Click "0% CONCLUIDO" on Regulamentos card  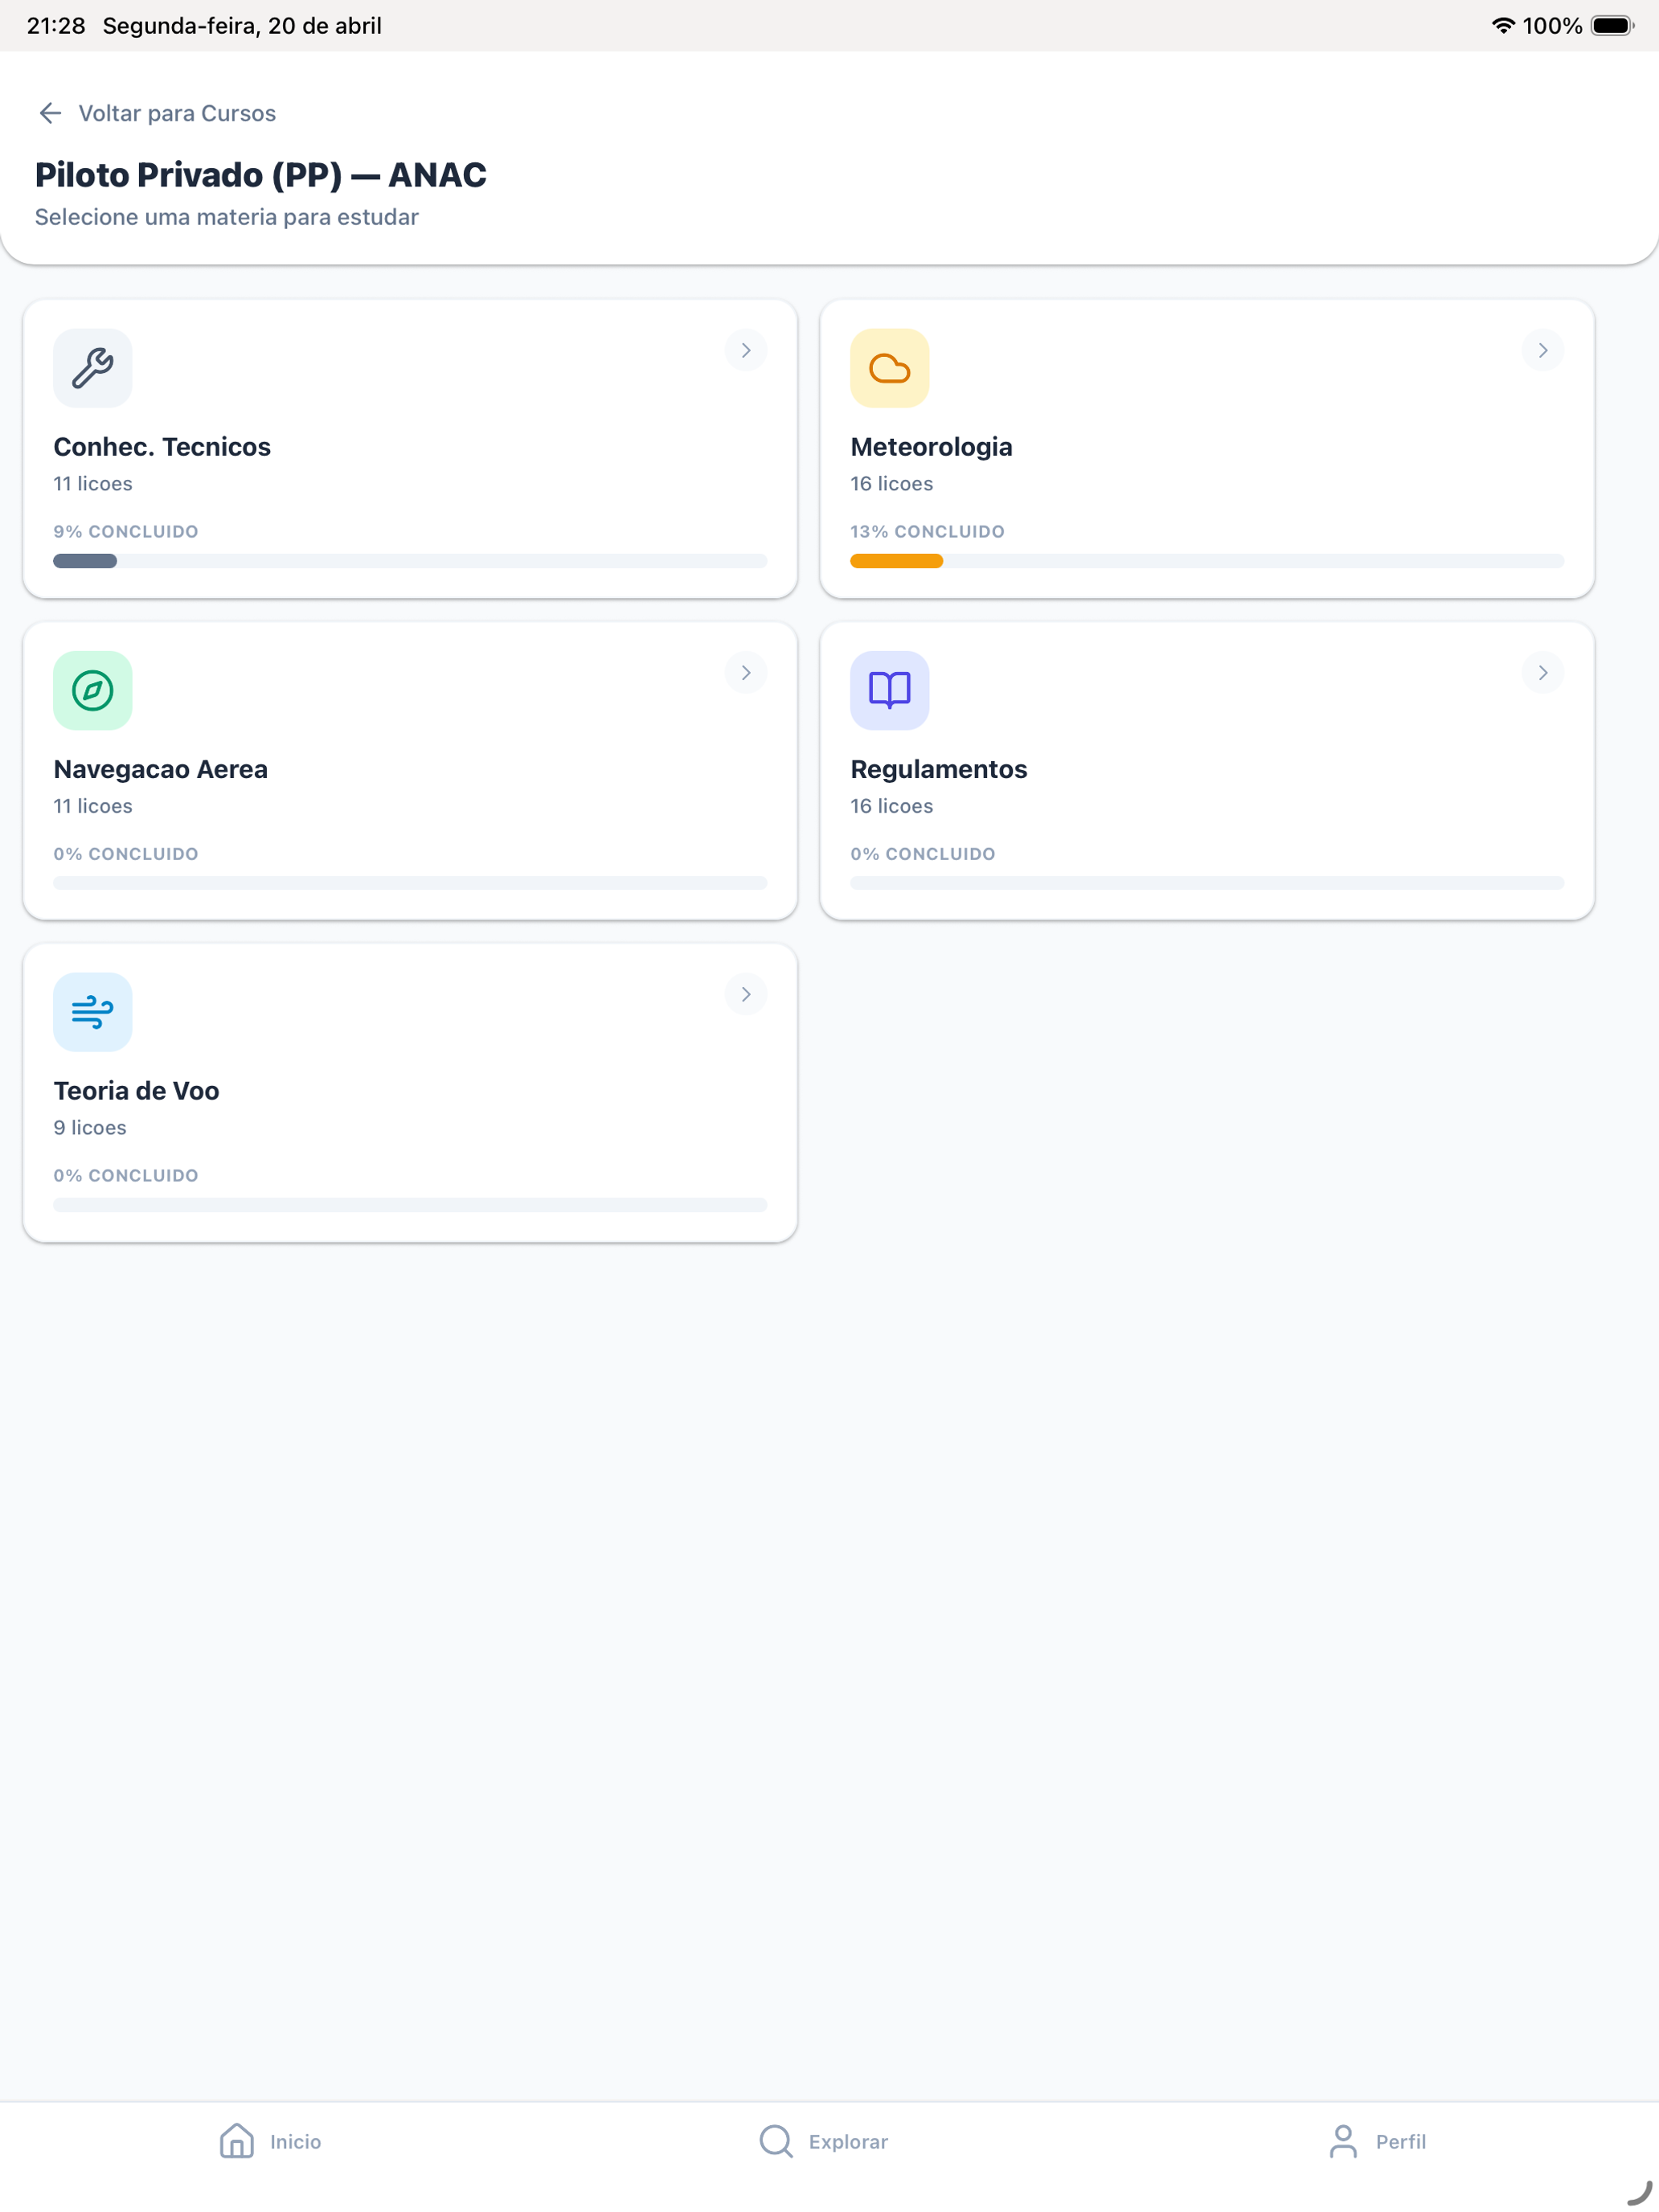923,854
